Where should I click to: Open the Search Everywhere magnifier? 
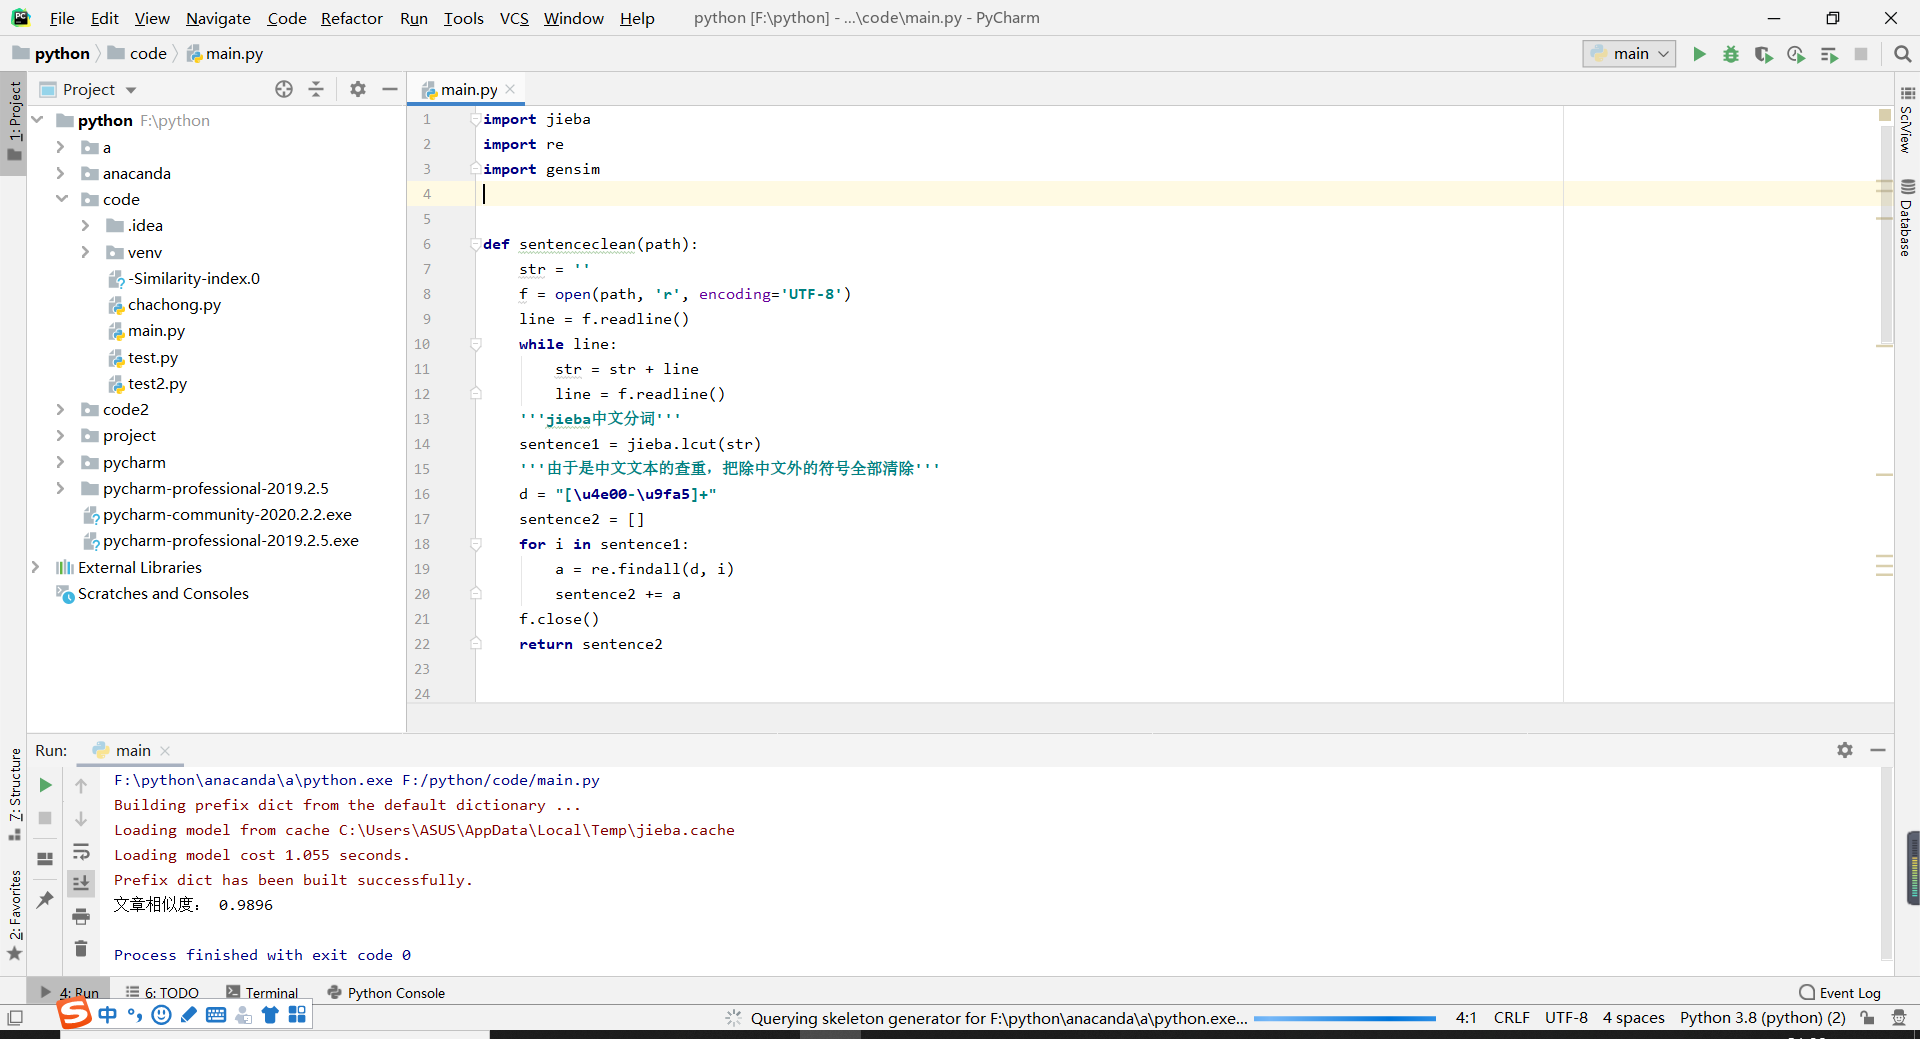[x=1902, y=54]
